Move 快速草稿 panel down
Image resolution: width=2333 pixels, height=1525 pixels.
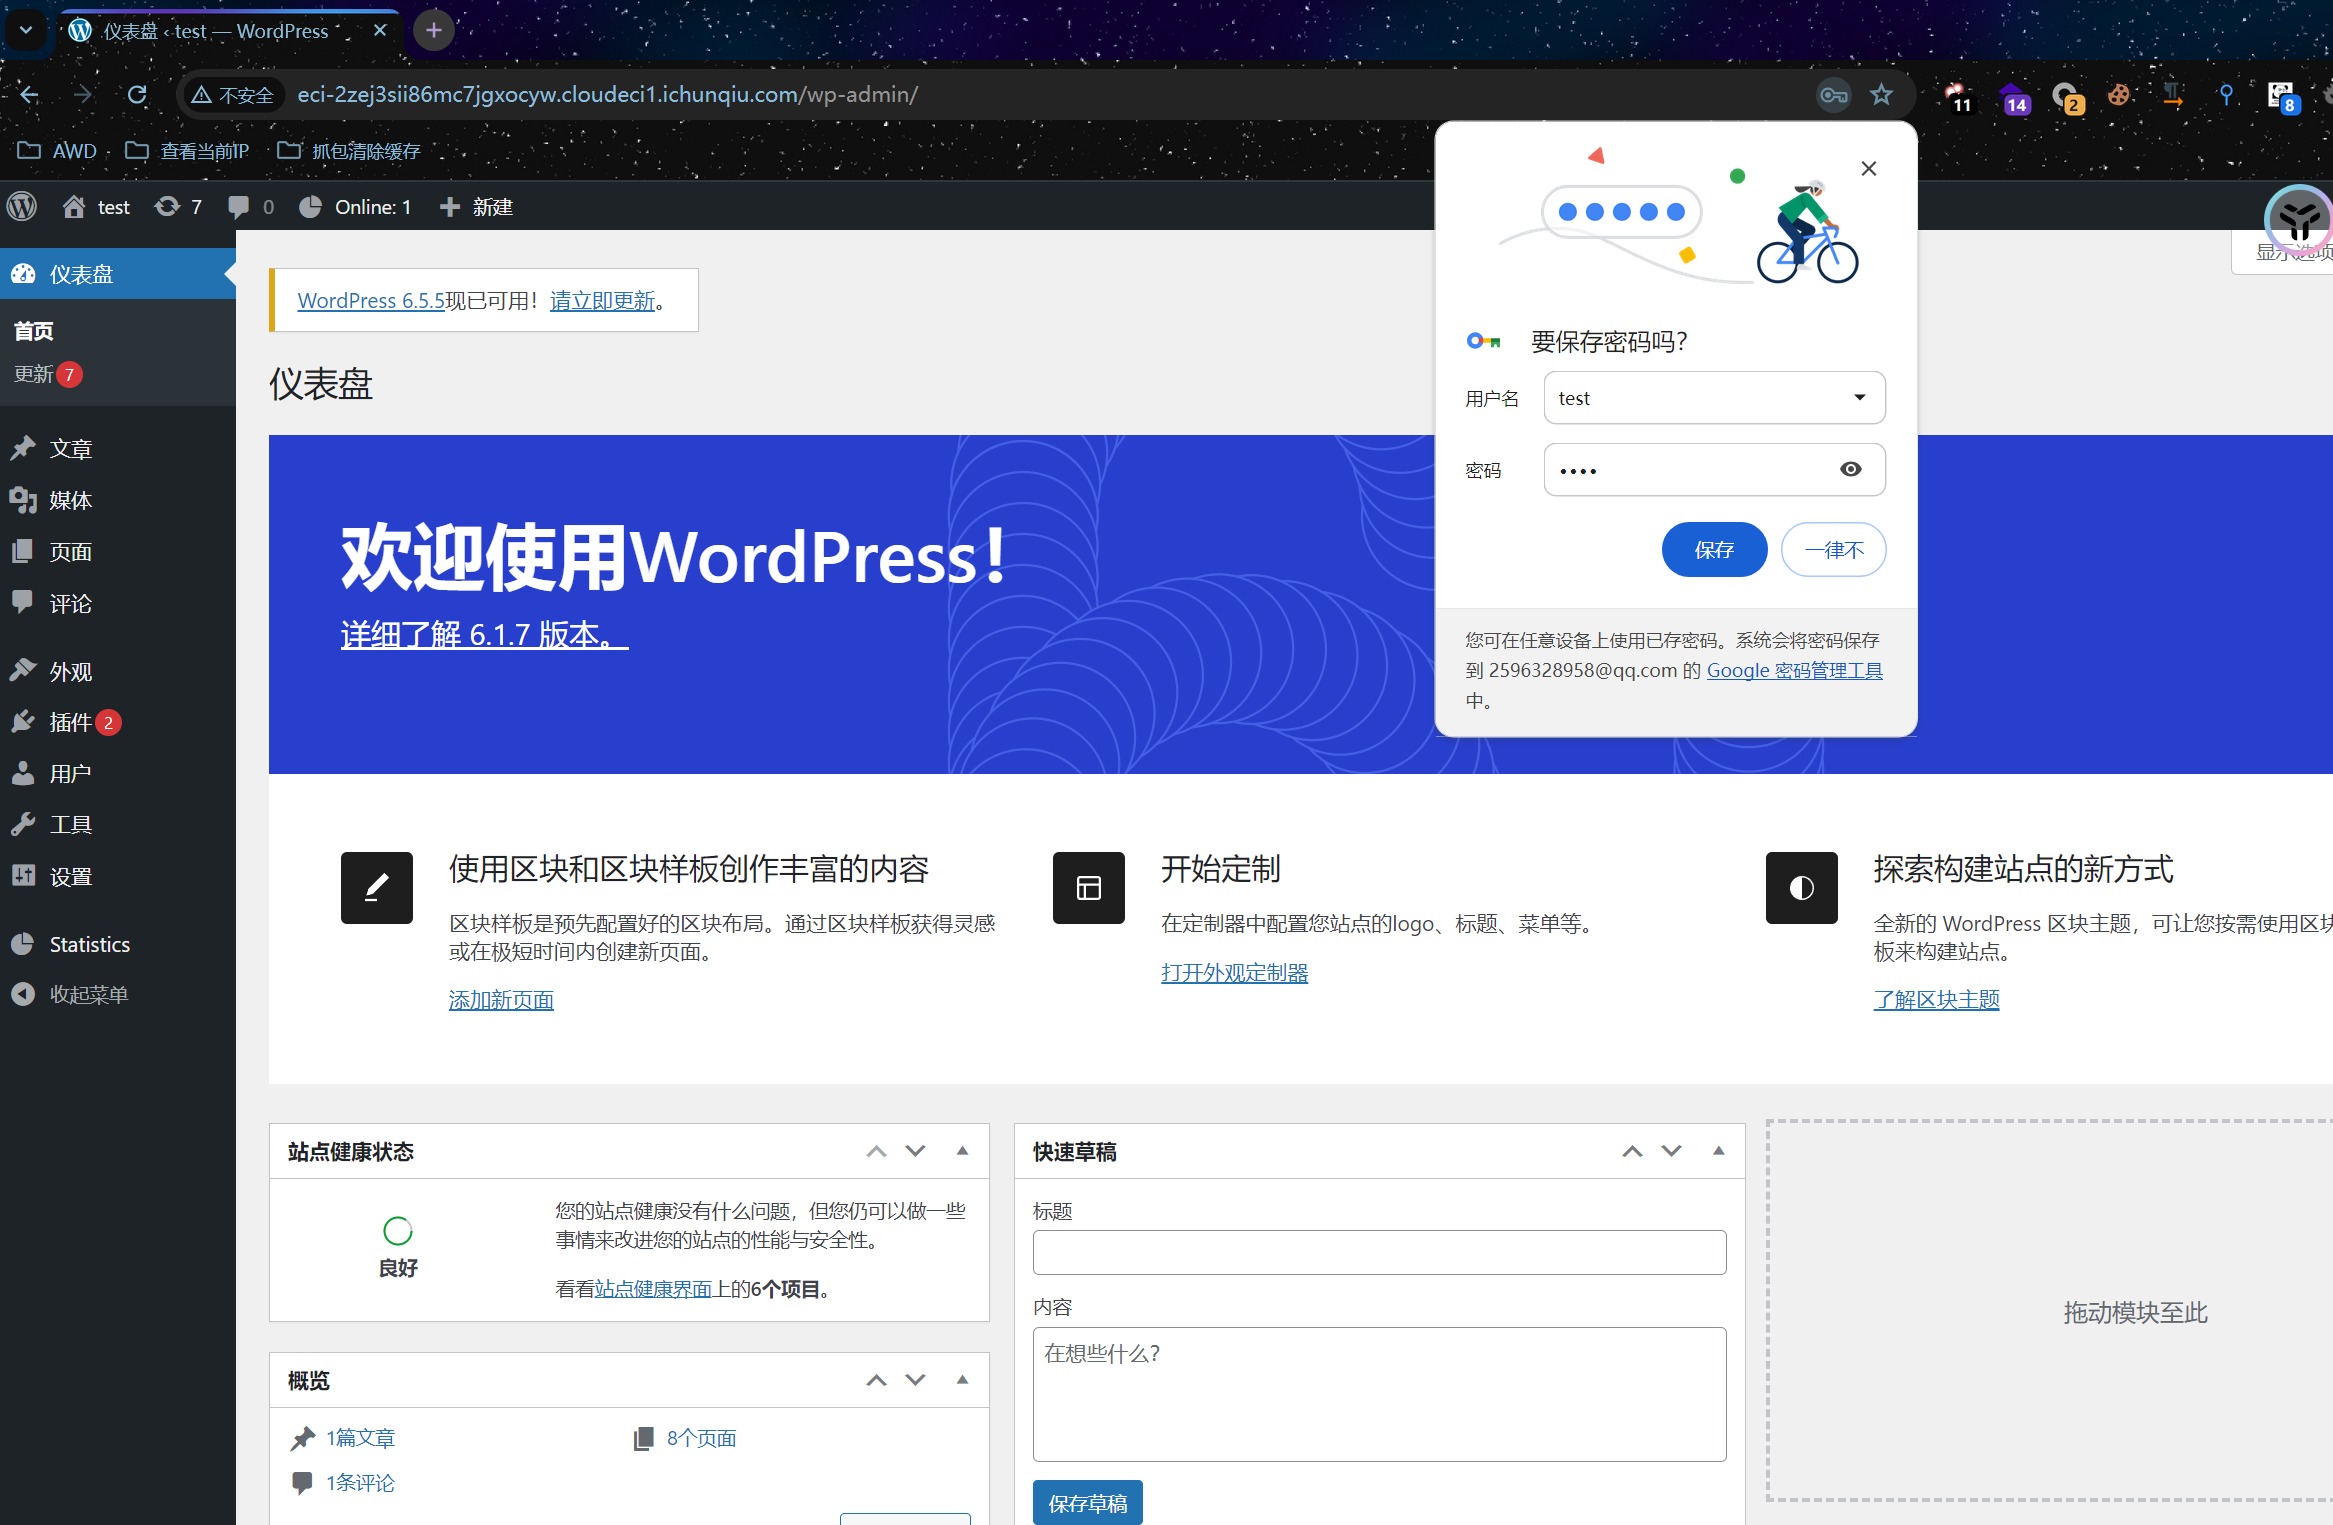pyautogui.click(x=1672, y=1152)
